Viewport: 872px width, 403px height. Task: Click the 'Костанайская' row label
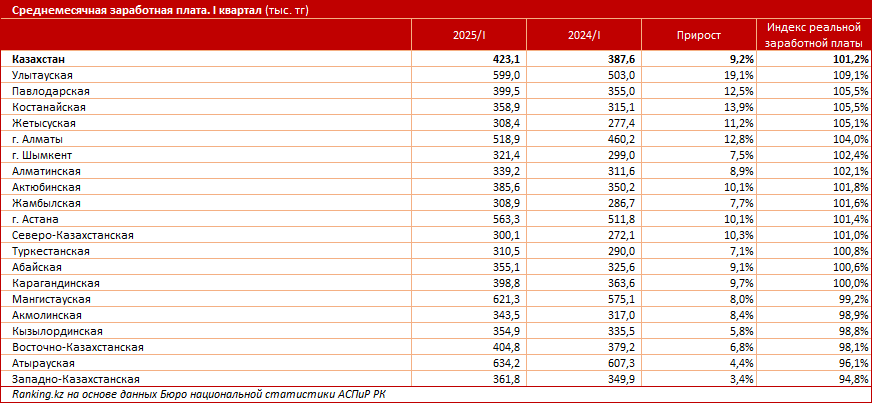pos(48,107)
